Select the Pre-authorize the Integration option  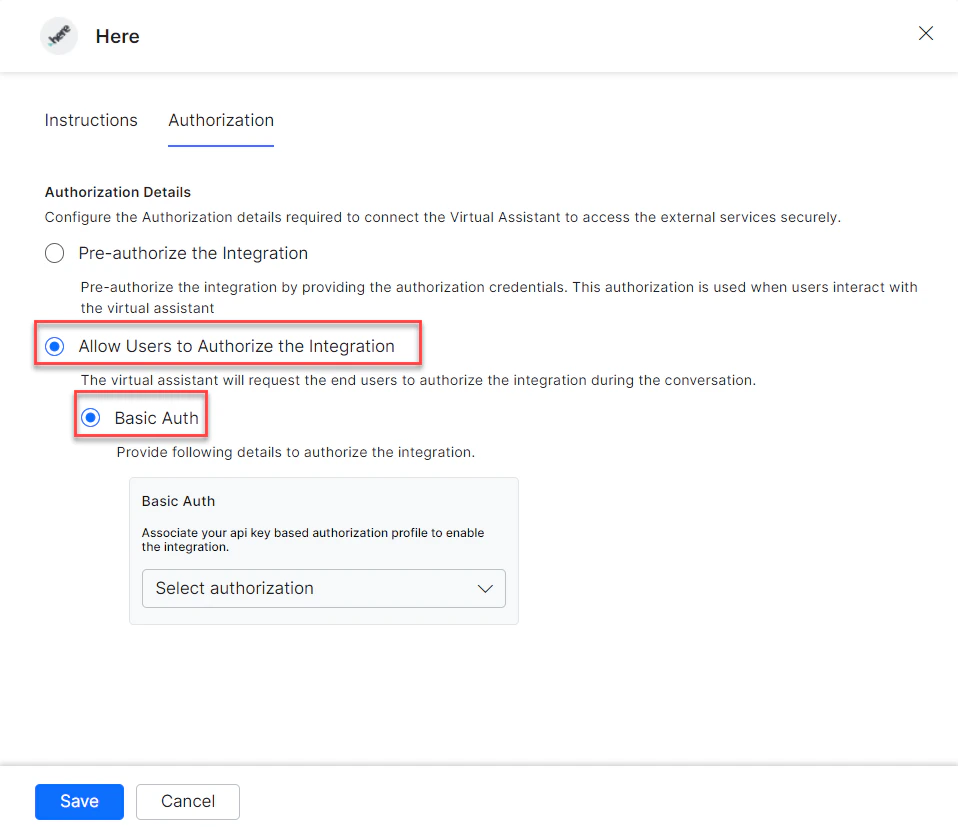[54, 253]
